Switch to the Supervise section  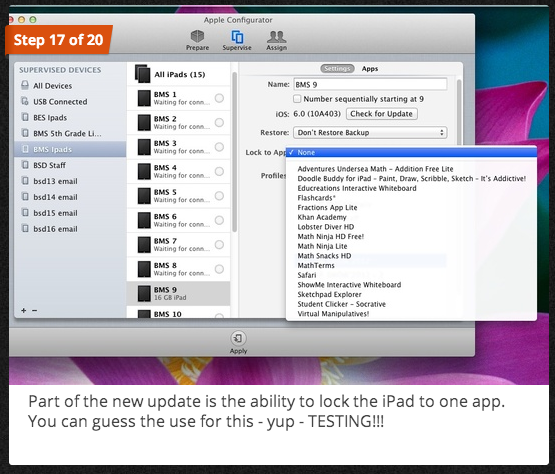[x=237, y=40]
